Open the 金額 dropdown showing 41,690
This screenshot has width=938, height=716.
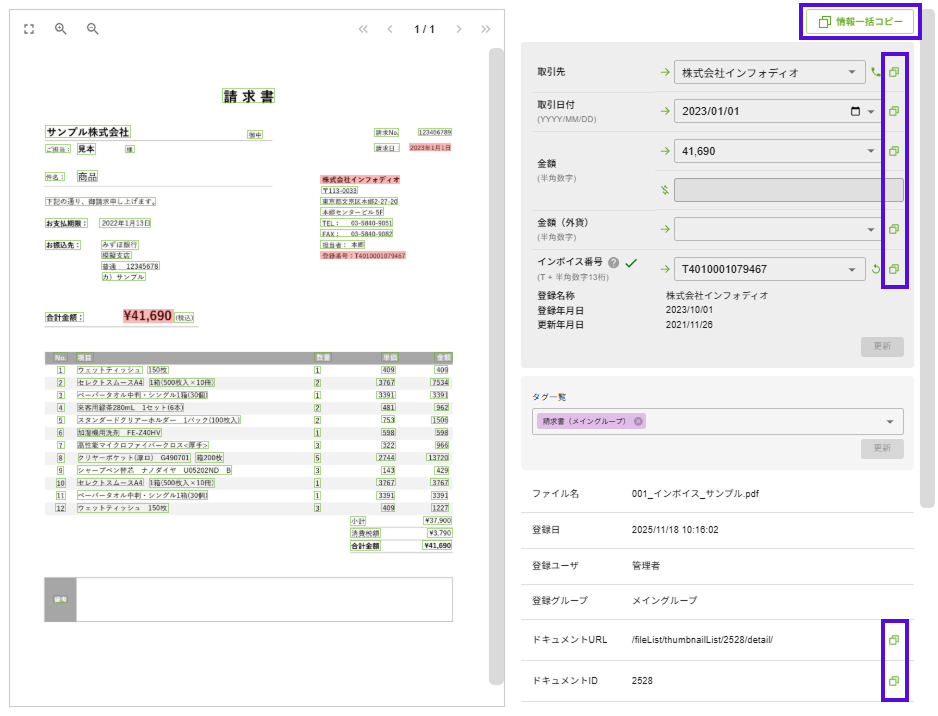click(871, 151)
